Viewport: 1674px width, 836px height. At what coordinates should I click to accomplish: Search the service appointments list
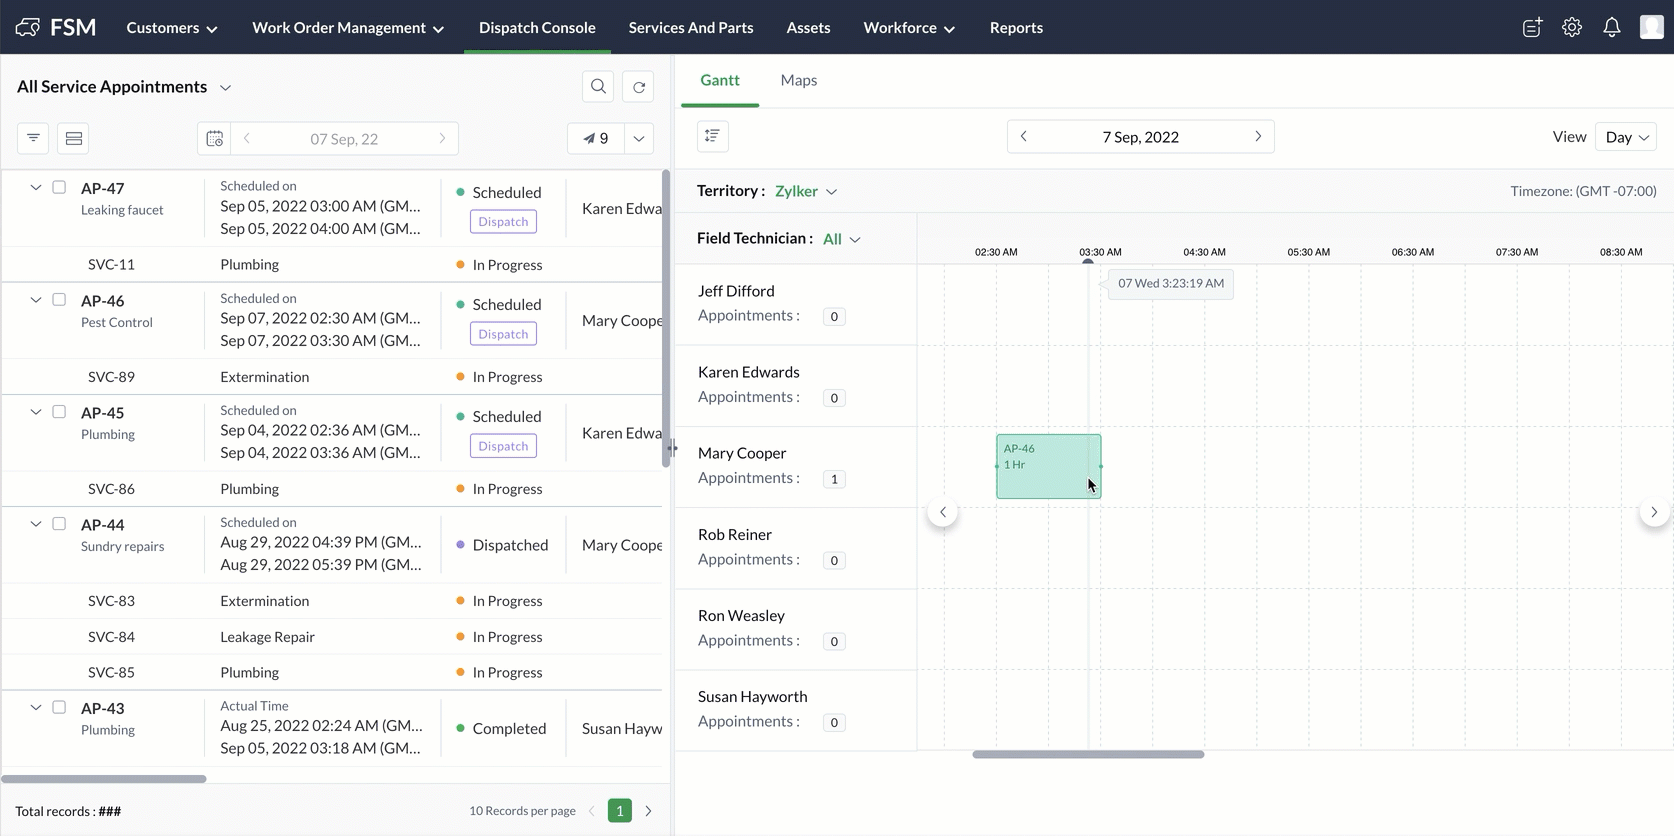598,87
